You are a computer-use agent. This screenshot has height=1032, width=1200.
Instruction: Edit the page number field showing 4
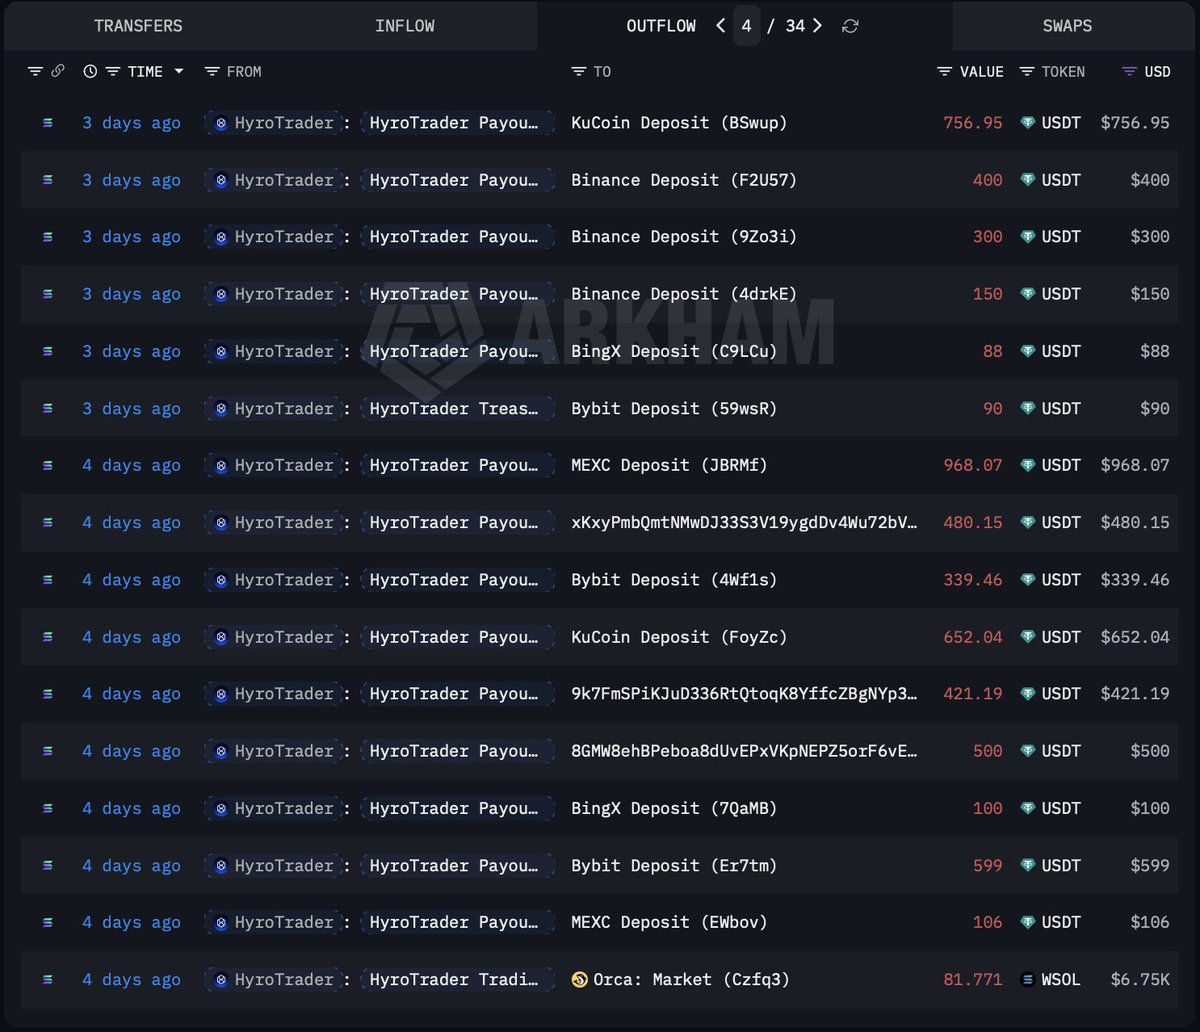tap(746, 26)
